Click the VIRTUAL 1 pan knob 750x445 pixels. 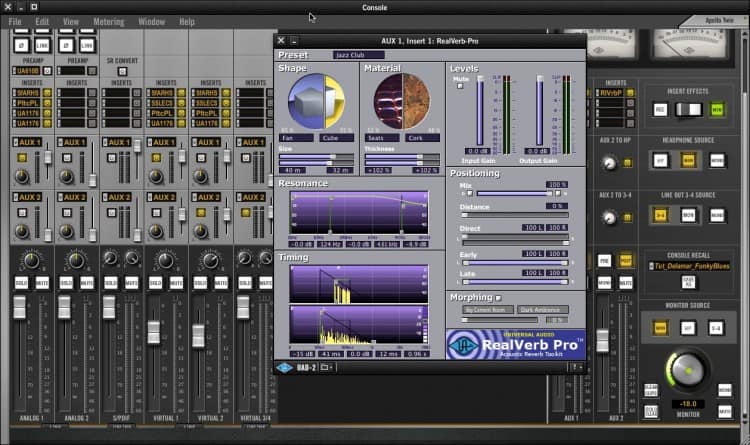coord(165,261)
